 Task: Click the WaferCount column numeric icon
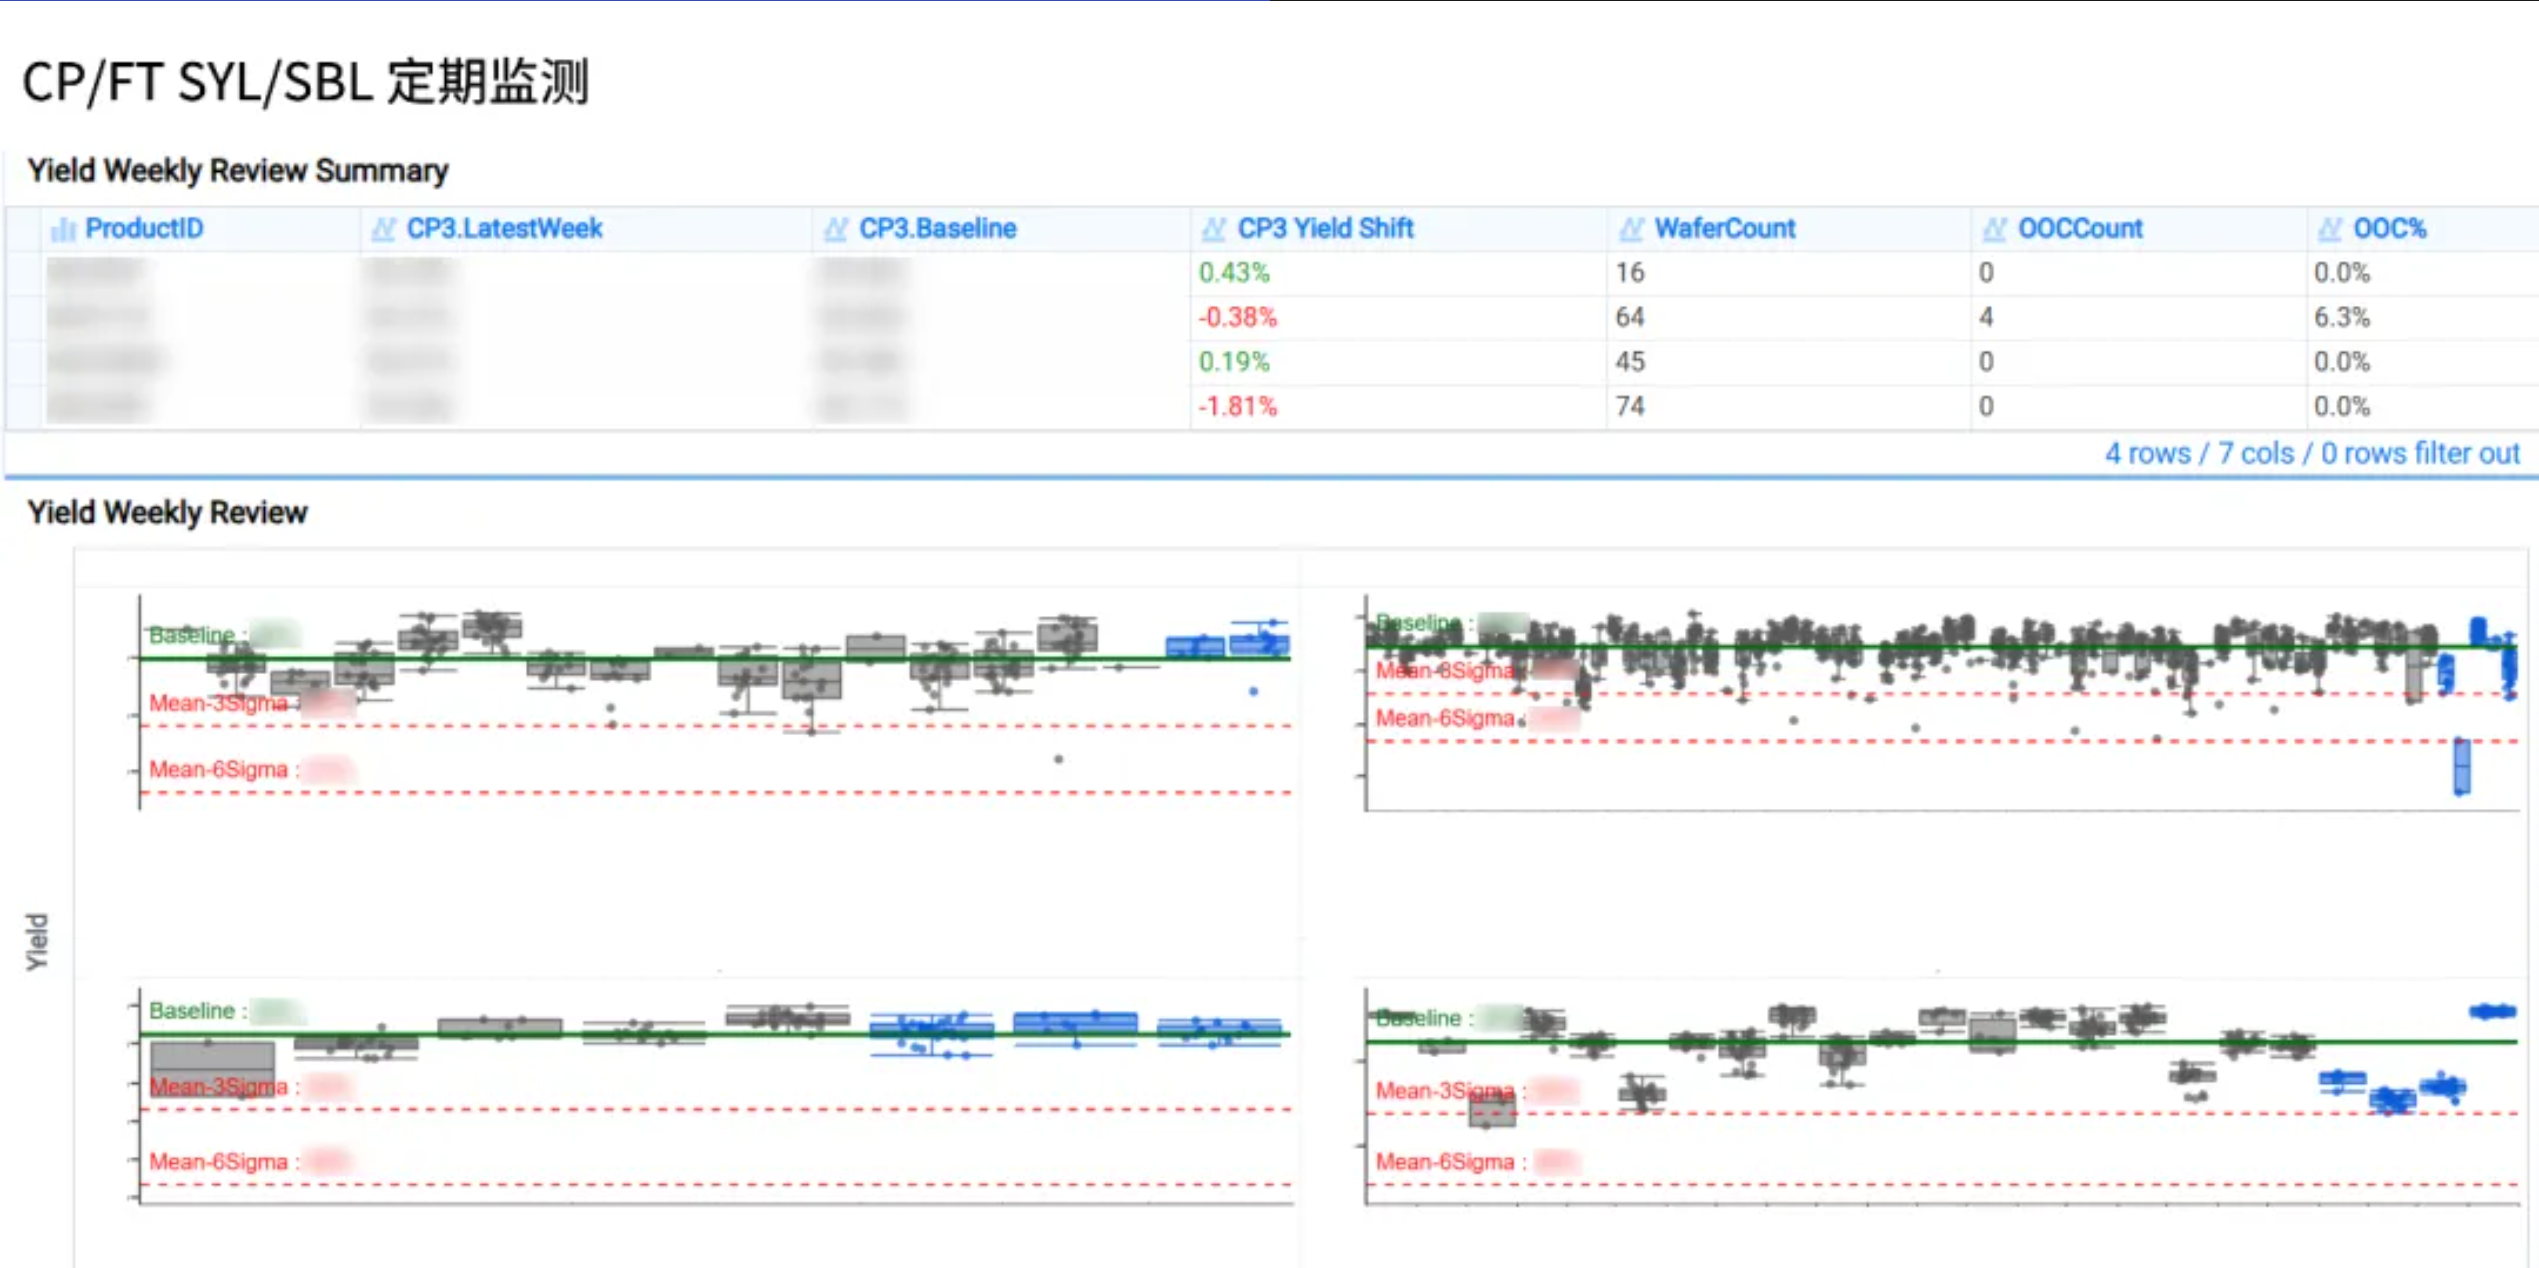coord(1631,229)
